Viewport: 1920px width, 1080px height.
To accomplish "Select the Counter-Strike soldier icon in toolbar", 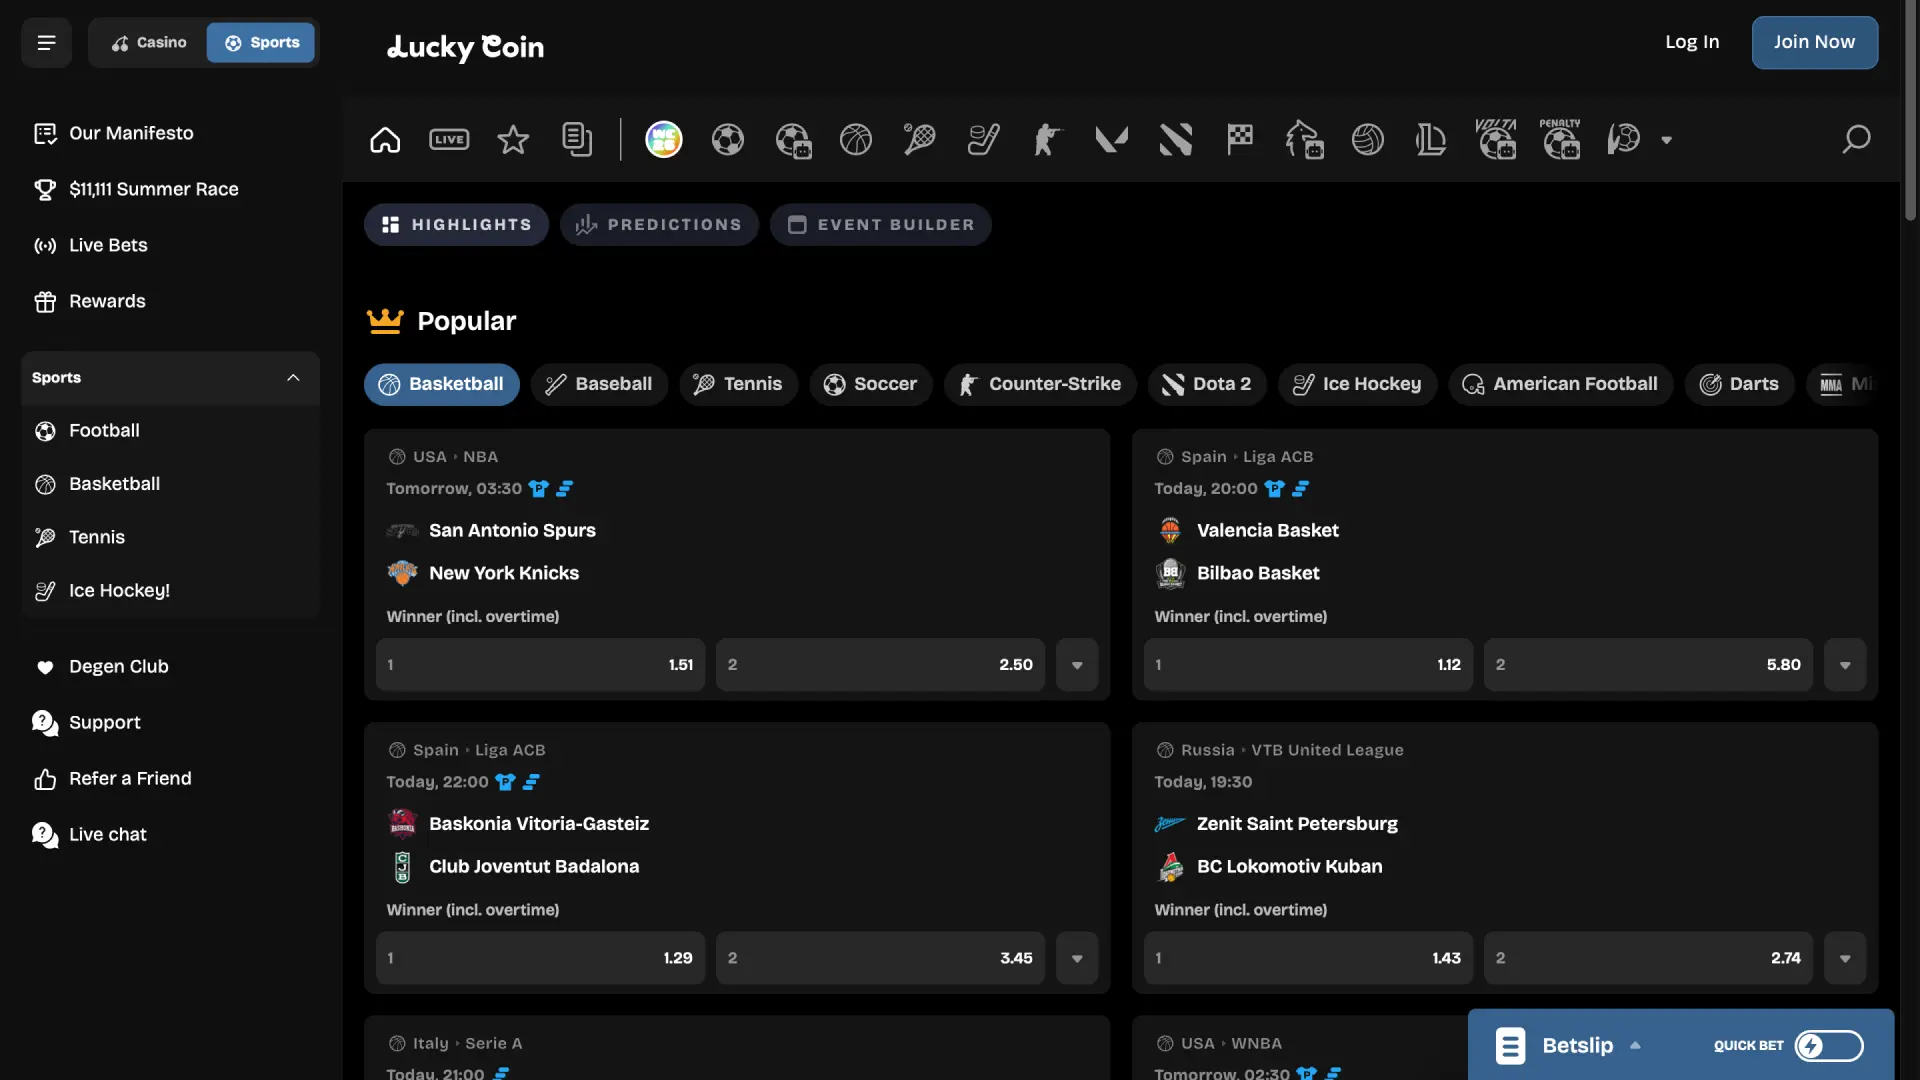I will (x=1047, y=140).
